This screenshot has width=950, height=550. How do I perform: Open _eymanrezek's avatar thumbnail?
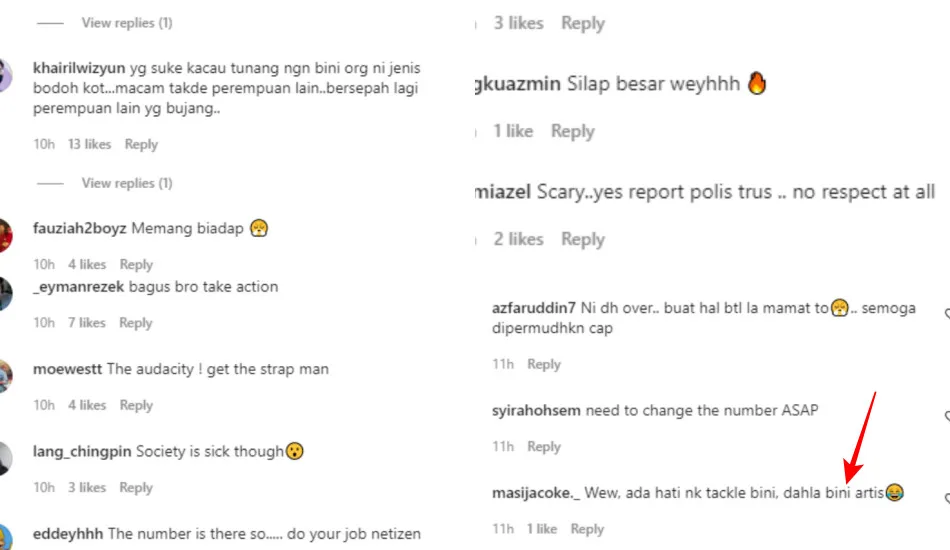(x=5, y=294)
